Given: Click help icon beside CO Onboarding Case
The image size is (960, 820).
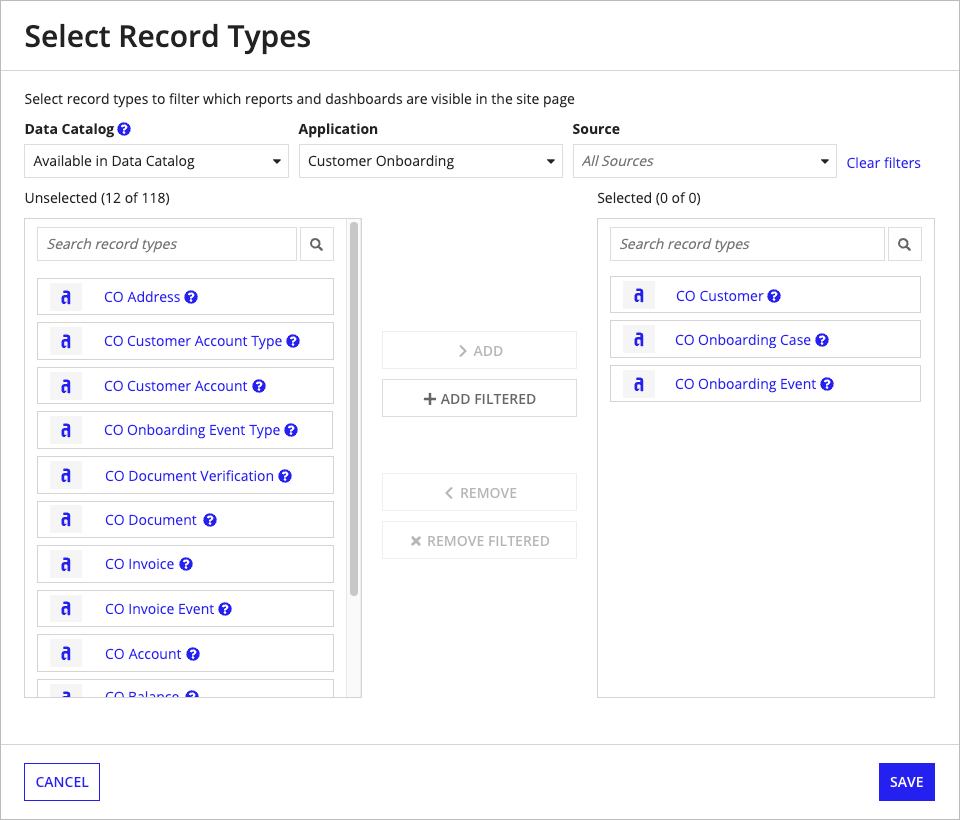Looking at the screenshot, I should pyautogui.click(x=822, y=340).
